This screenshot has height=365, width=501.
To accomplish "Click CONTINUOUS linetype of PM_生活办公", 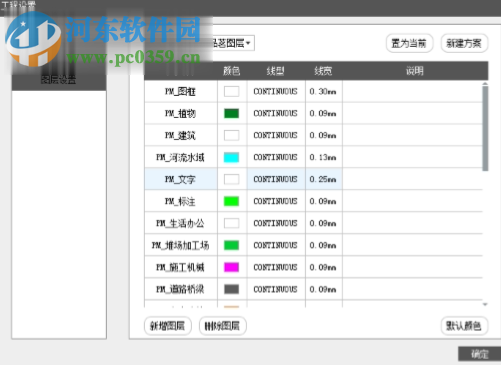I will (x=276, y=223).
